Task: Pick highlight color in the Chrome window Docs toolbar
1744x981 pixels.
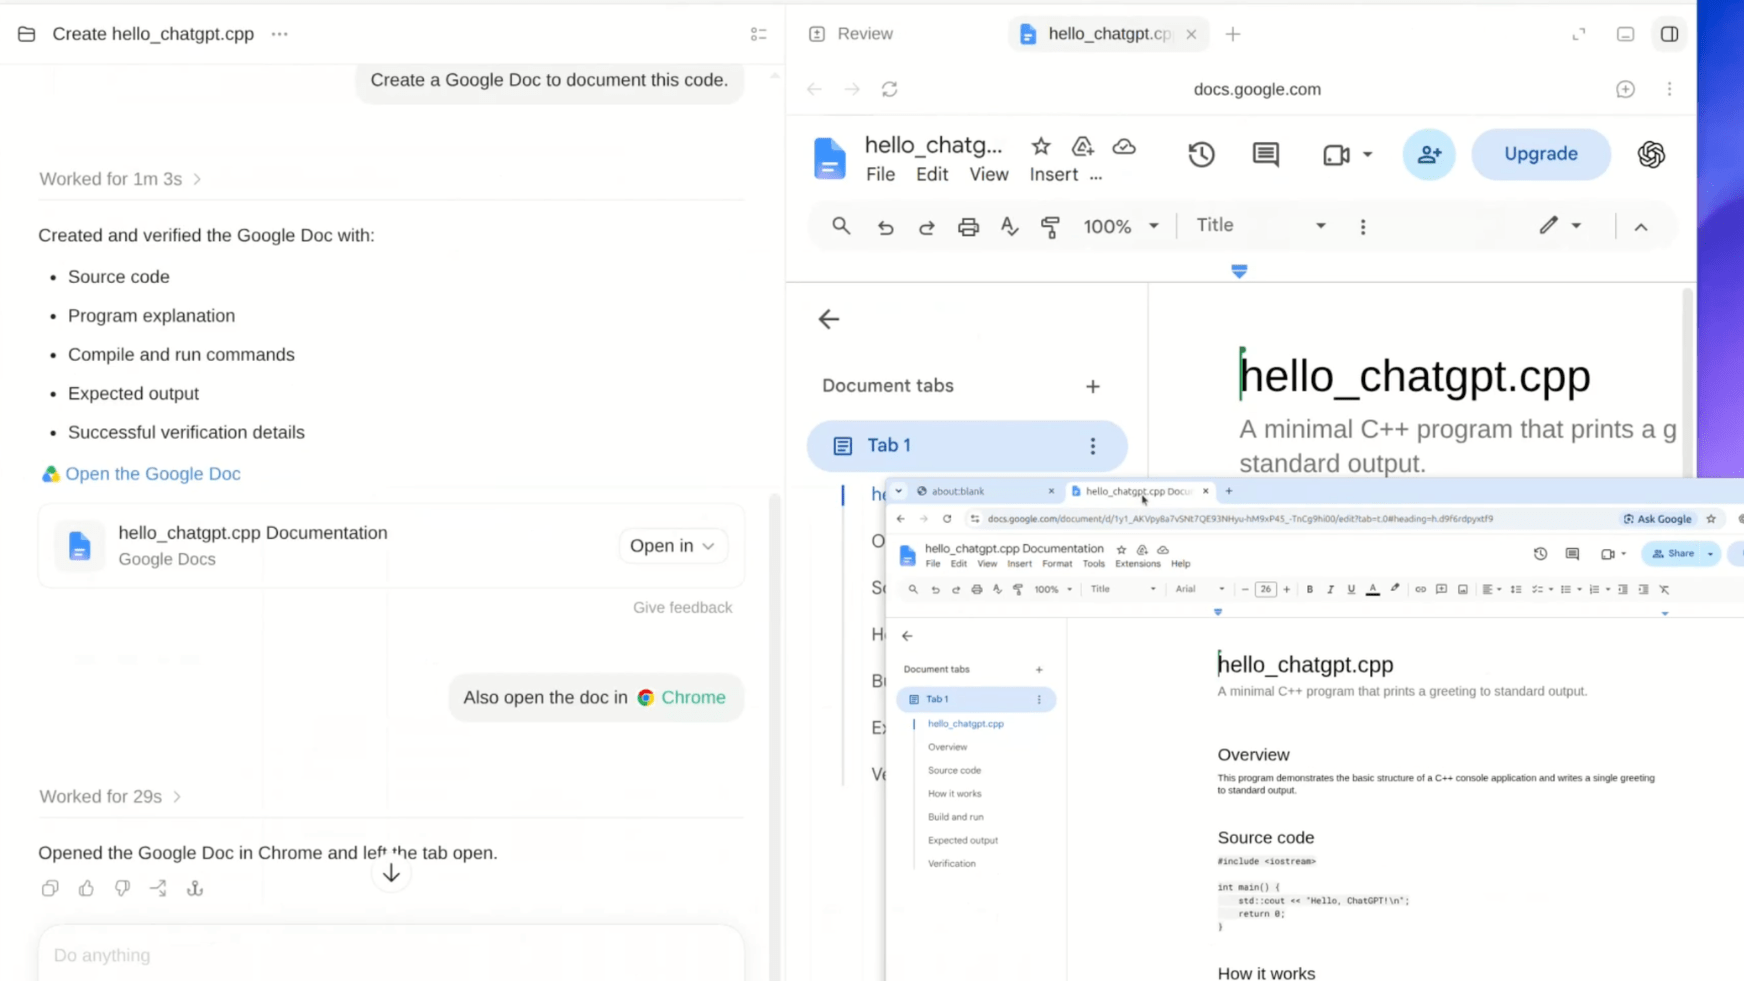Action: coord(1395,589)
